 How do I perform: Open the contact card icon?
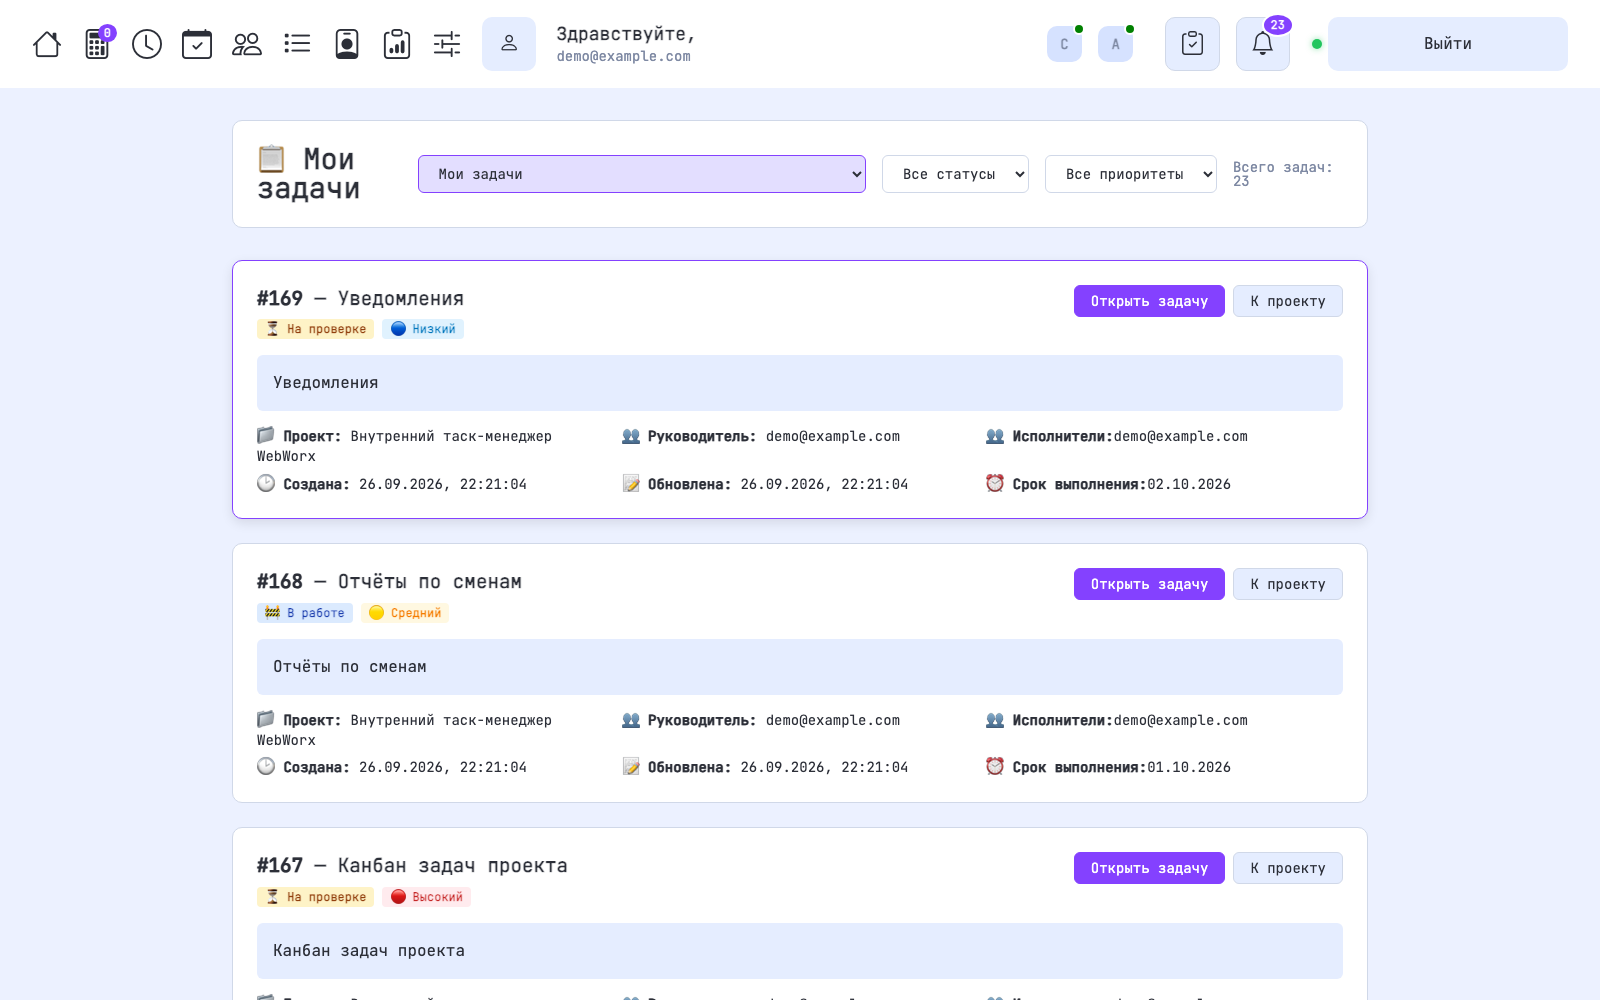click(x=347, y=44)
